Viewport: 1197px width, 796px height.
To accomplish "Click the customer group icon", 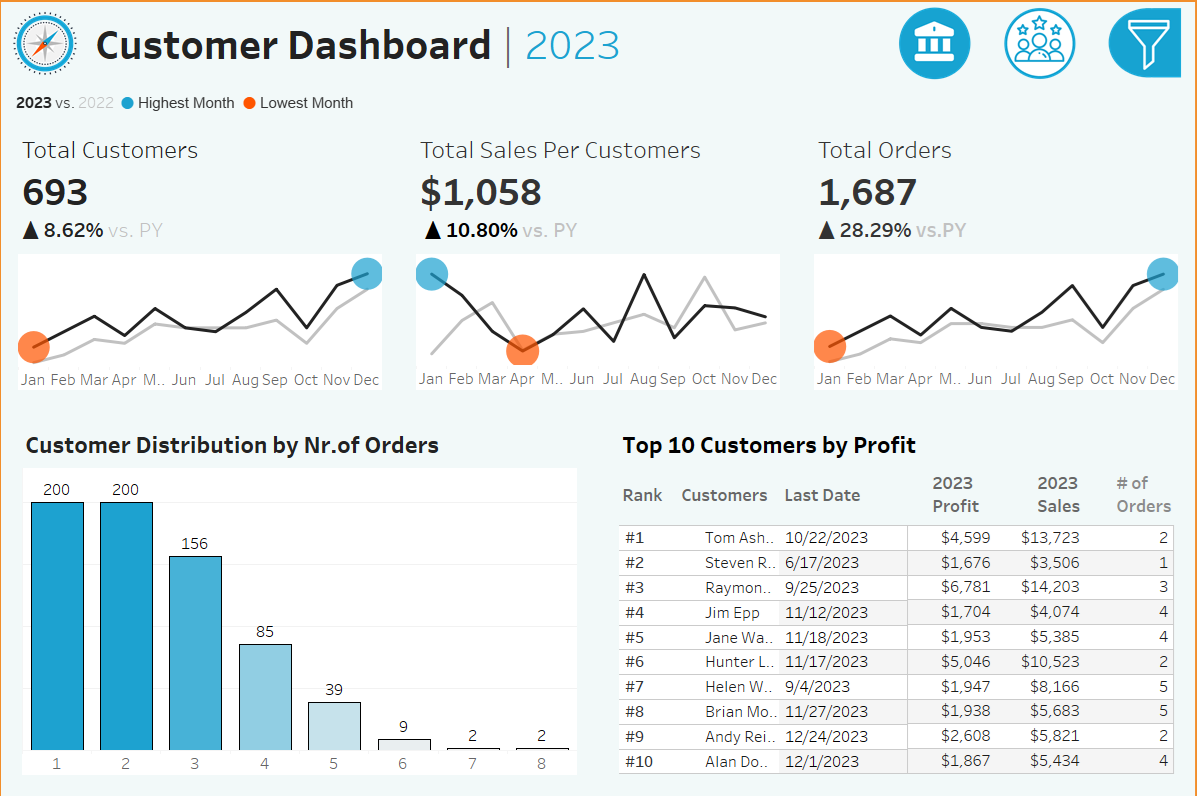I will [1040, 43].
